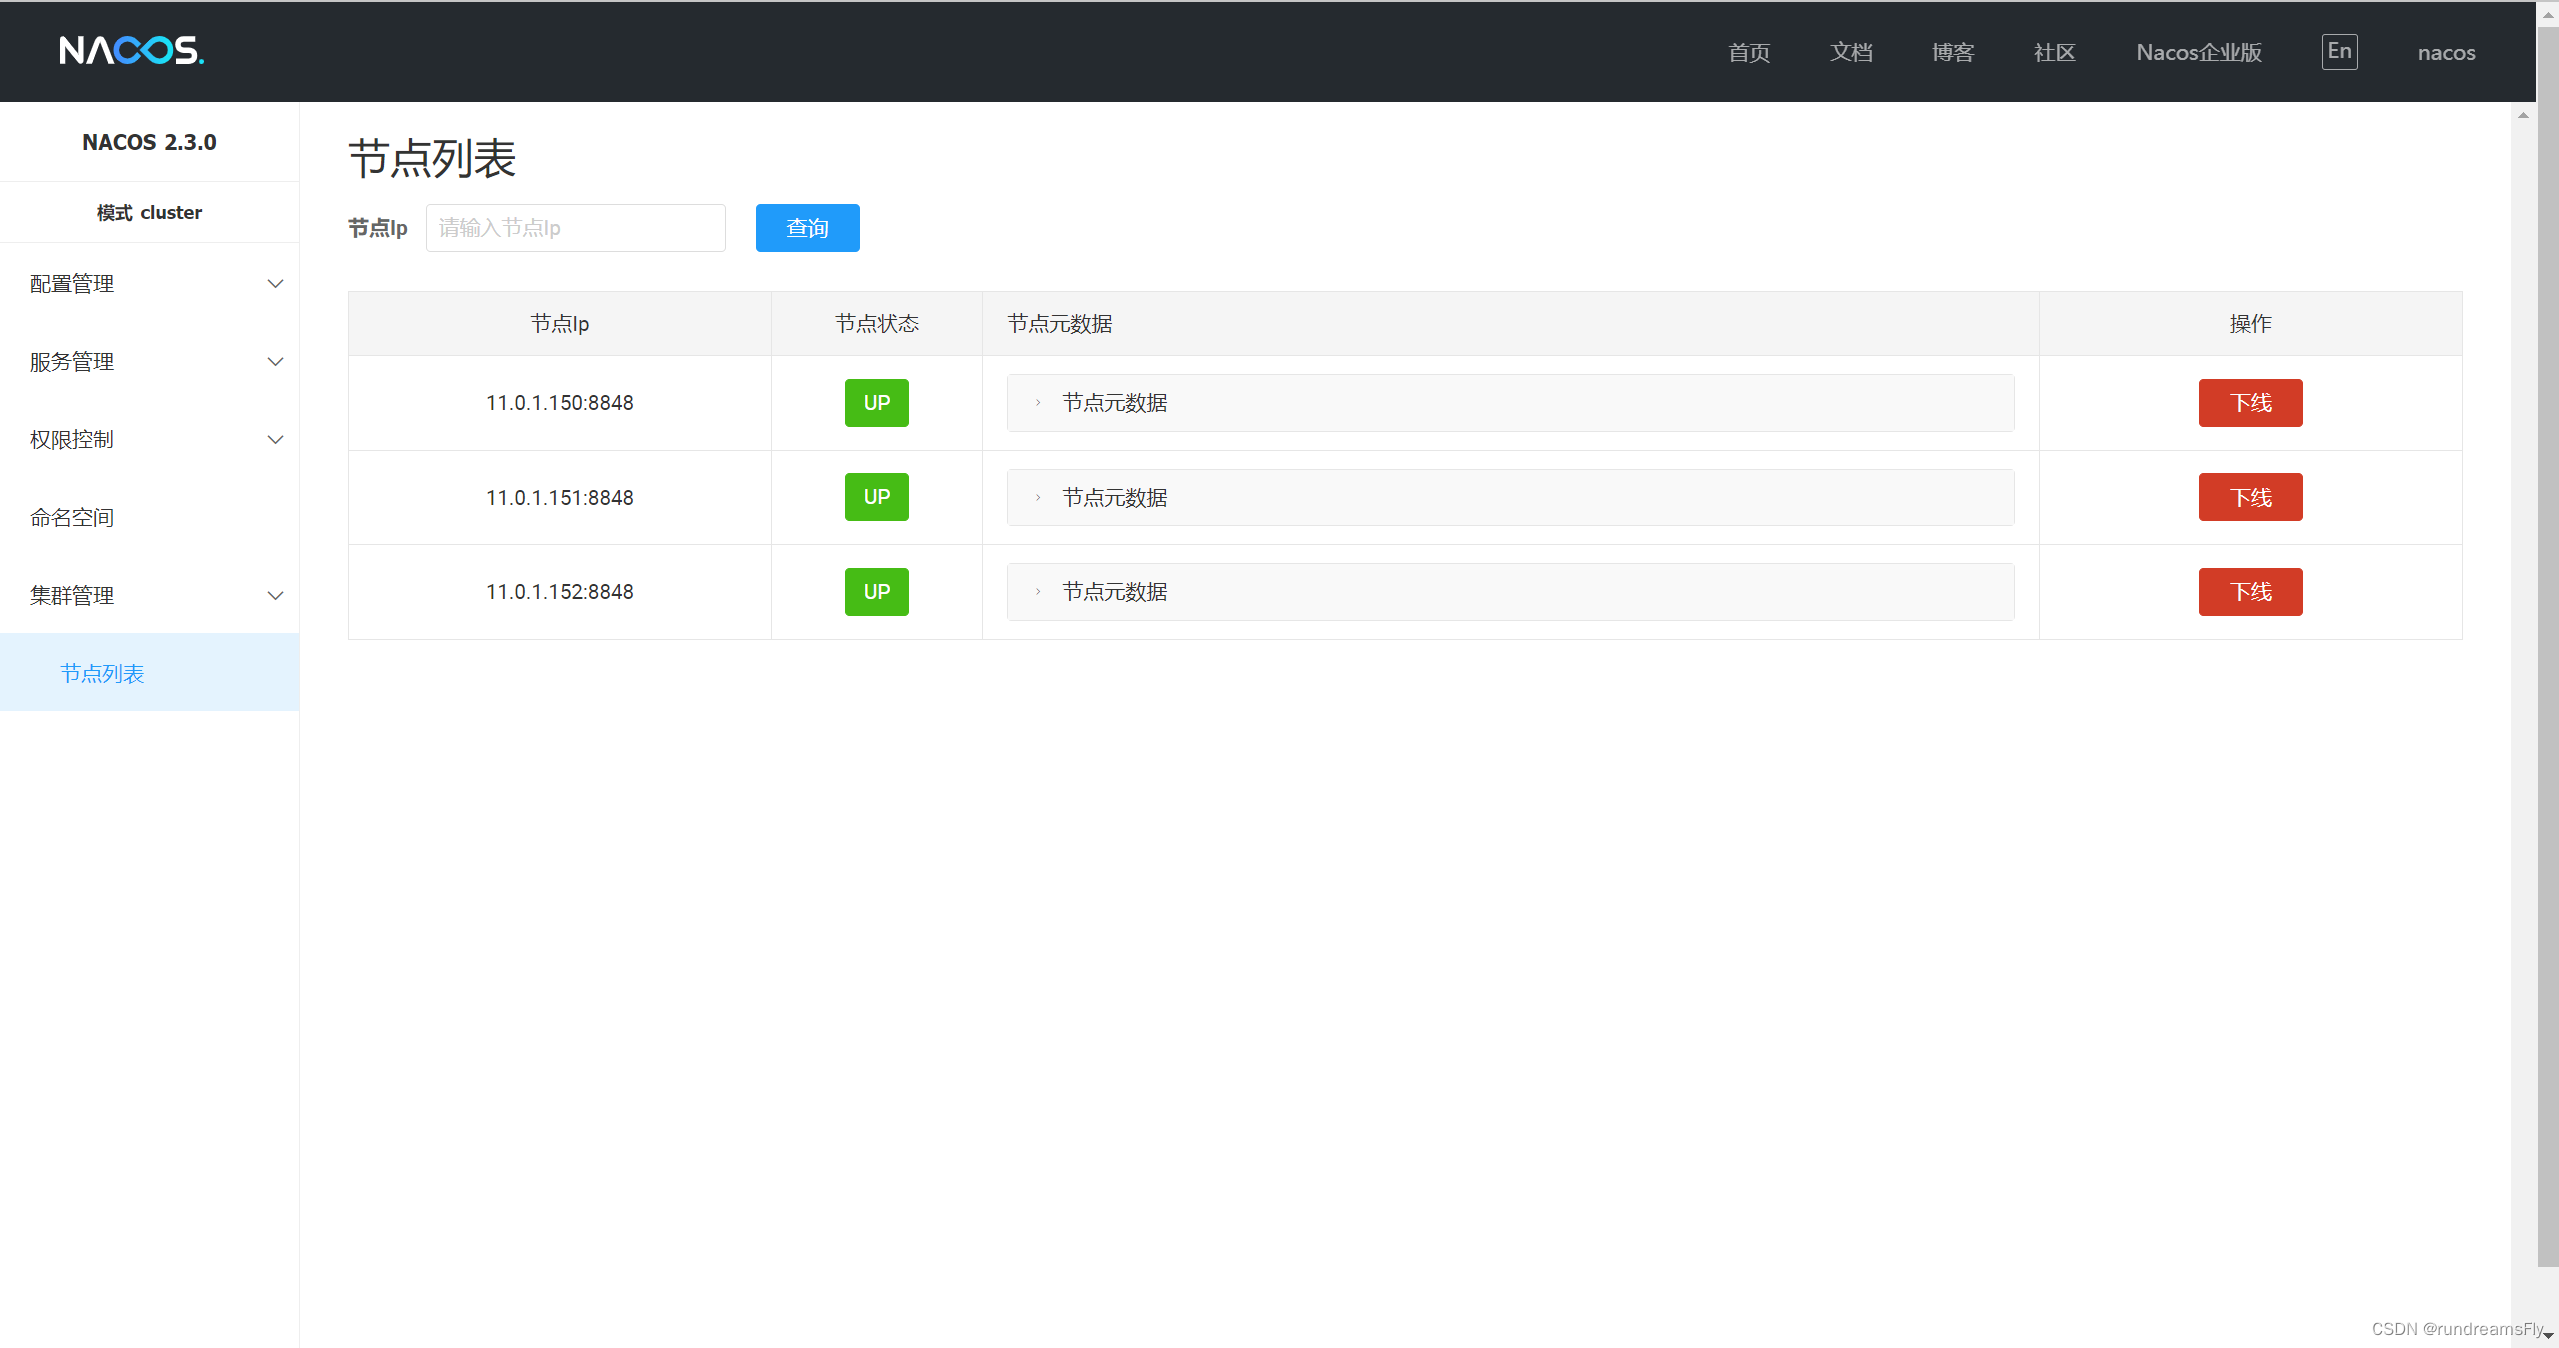2559x1348 pixels.
Task: Click the UP status of 11.0.1.151:8848
Action: (x=877, y=497)
